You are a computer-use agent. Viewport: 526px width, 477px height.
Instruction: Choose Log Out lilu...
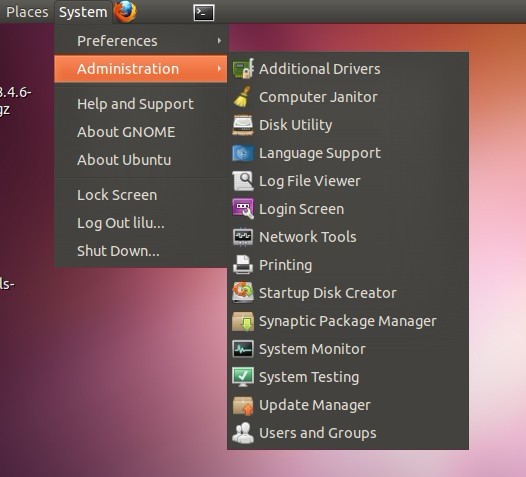click(141, 223)
